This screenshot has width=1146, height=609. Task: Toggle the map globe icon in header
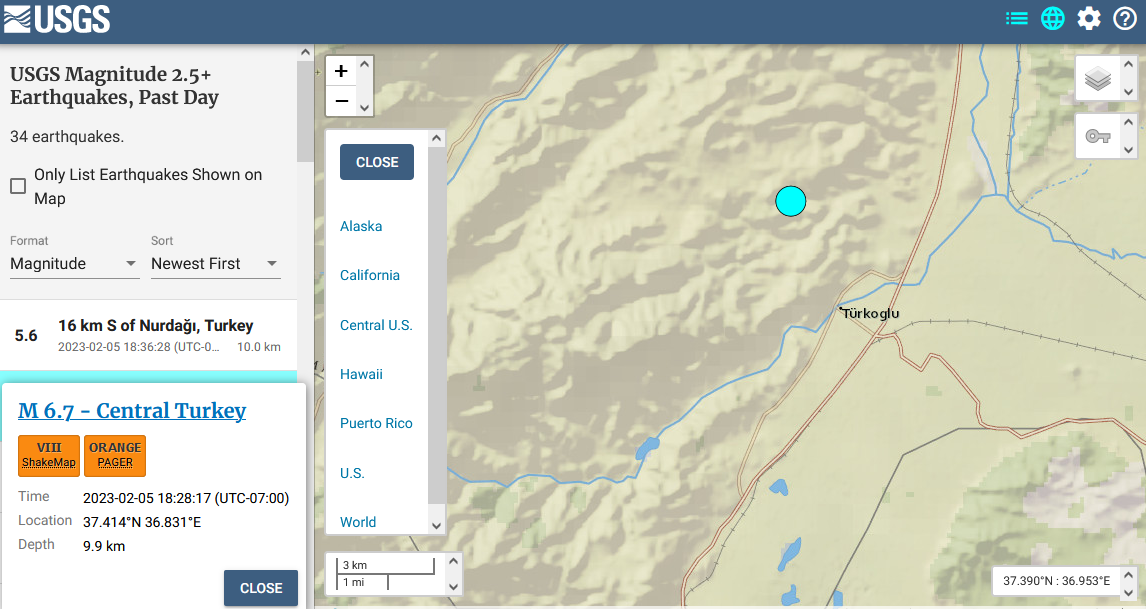[1052, 18]
